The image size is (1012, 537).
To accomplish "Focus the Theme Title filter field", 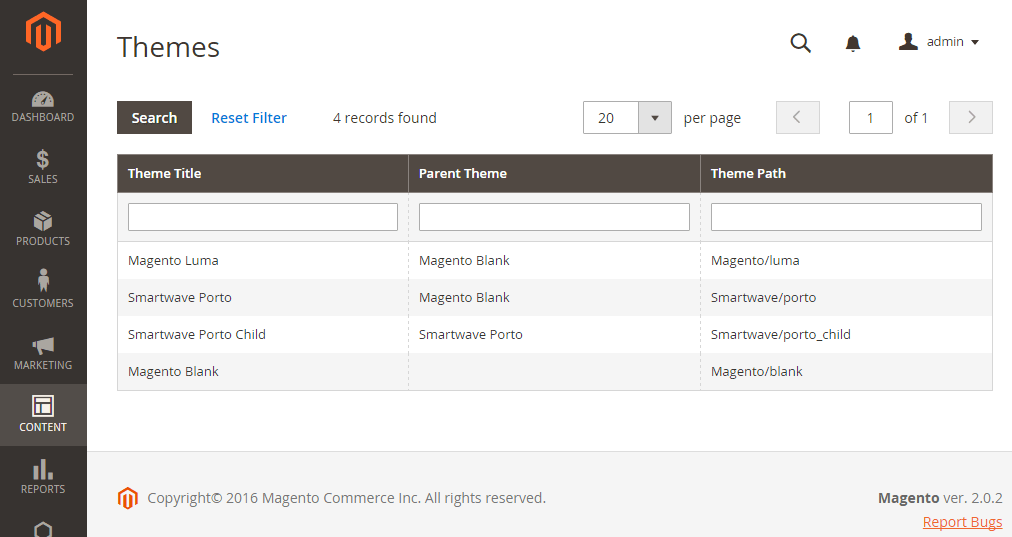I will pyautogui.click(x=263, y=217).
